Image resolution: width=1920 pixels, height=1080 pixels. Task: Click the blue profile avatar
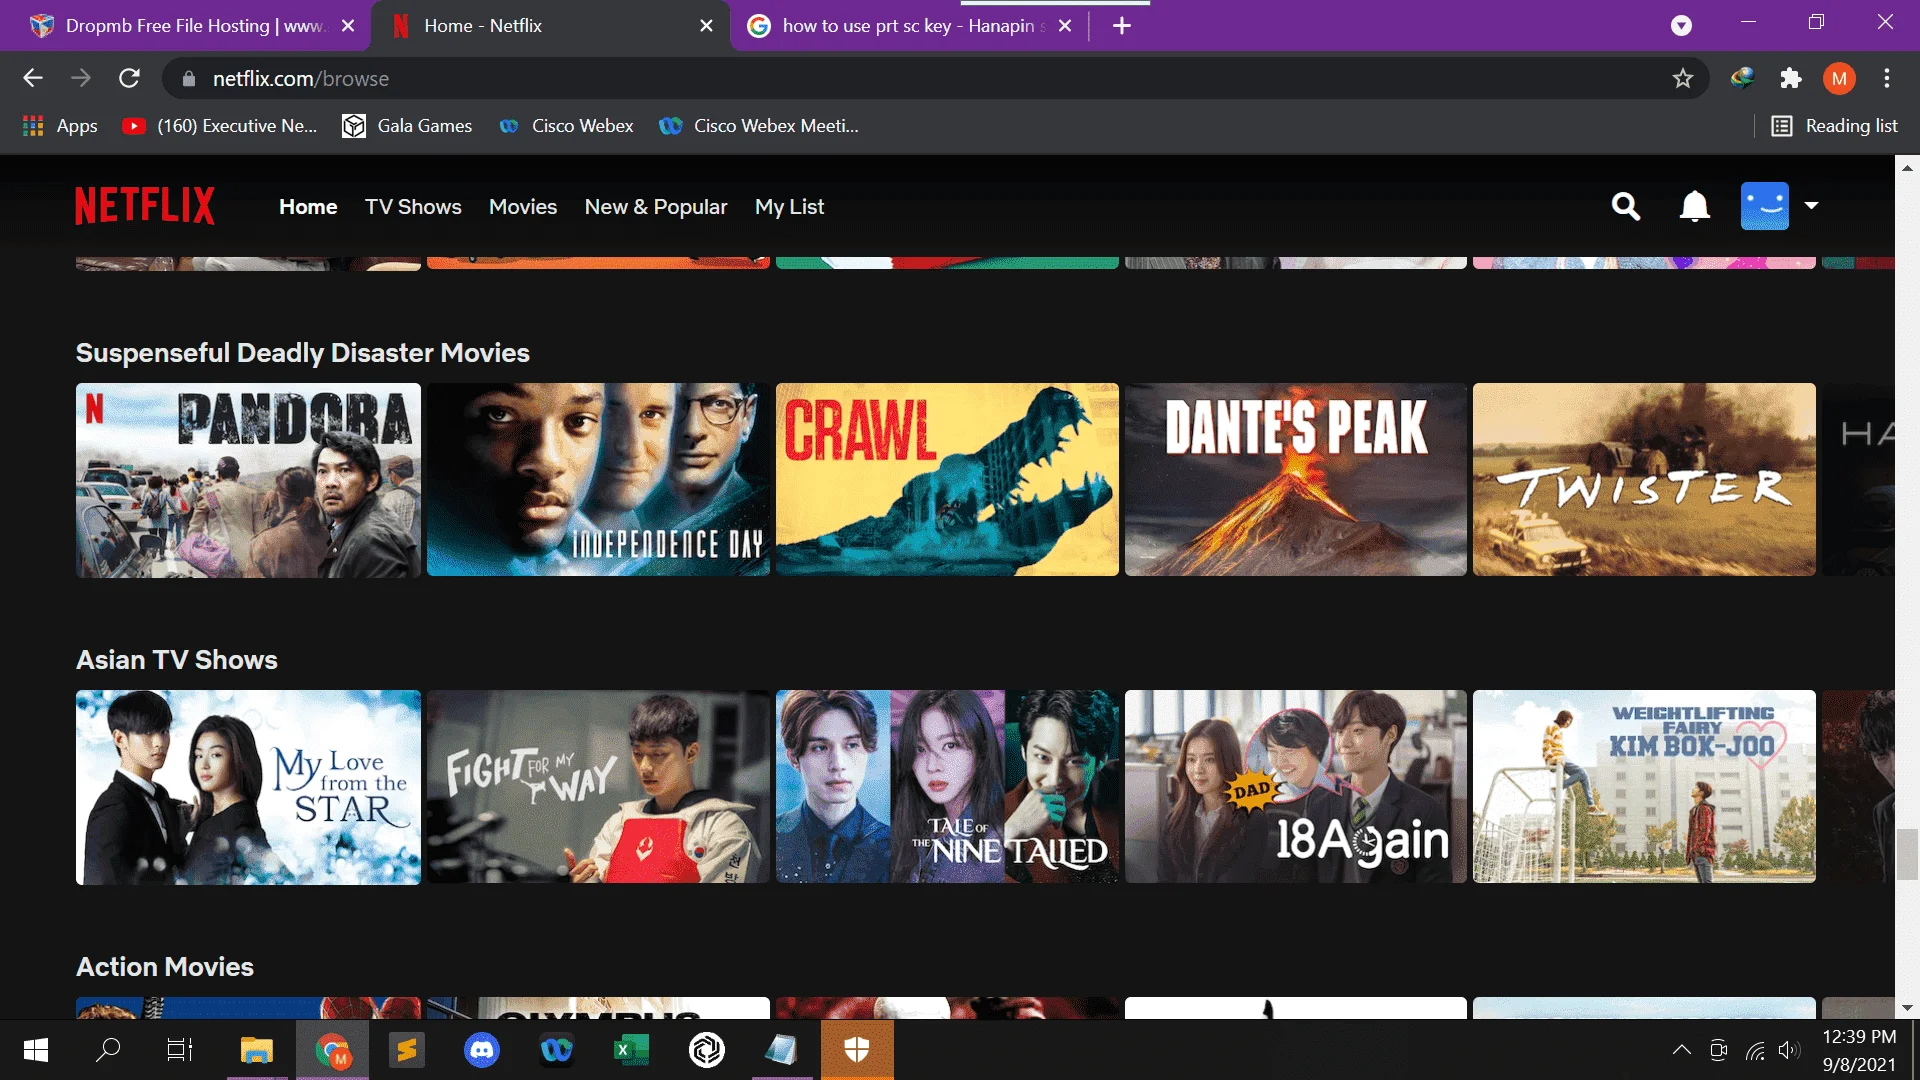(1764, 206)
